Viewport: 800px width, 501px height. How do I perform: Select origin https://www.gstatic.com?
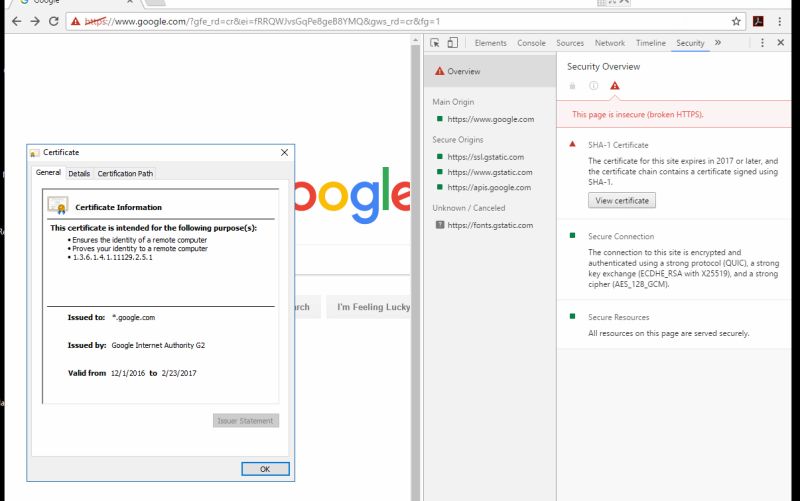click(x=489, y=172)
